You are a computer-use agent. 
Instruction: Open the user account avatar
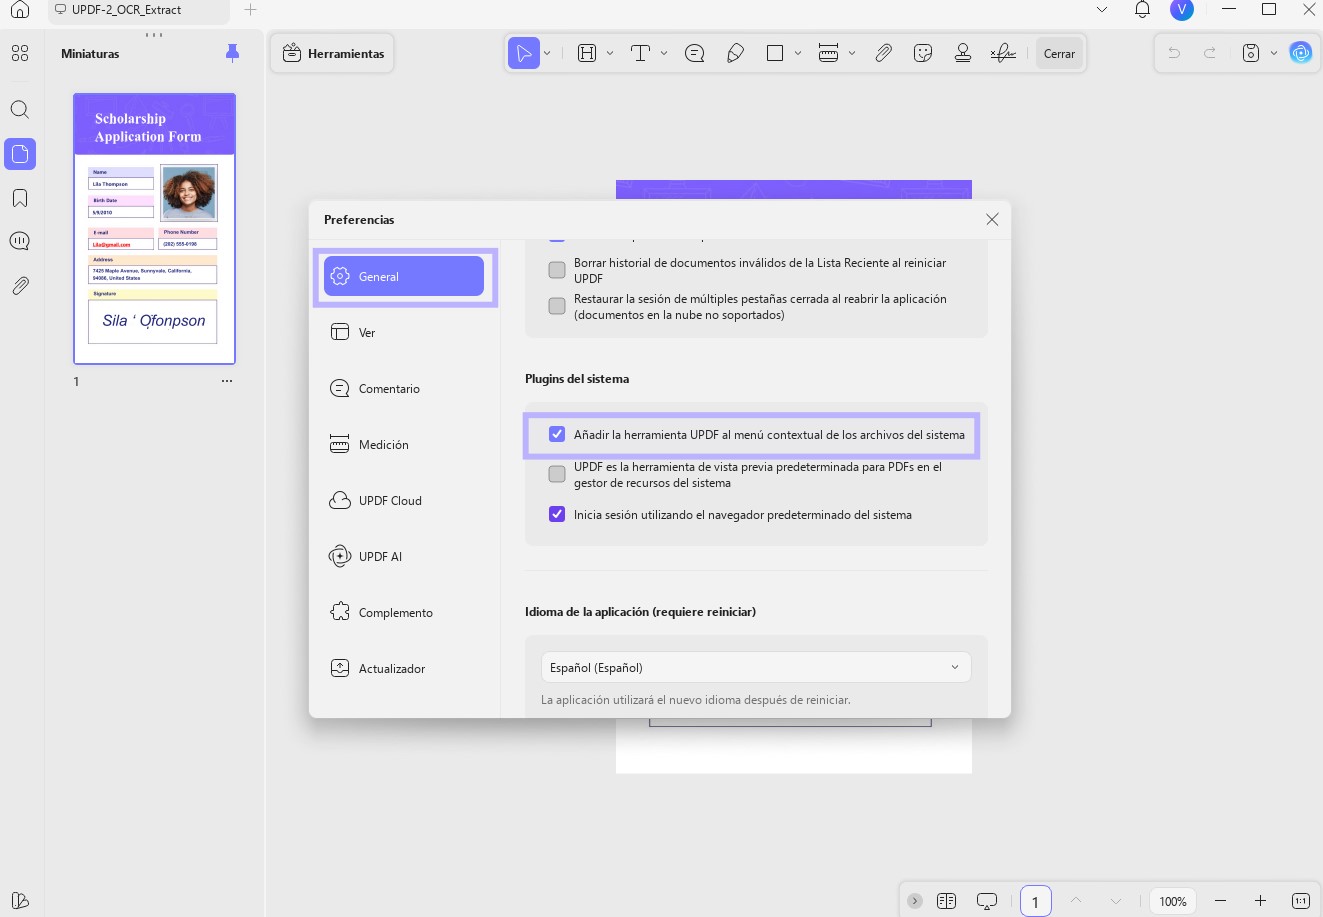coord(1182,10)
